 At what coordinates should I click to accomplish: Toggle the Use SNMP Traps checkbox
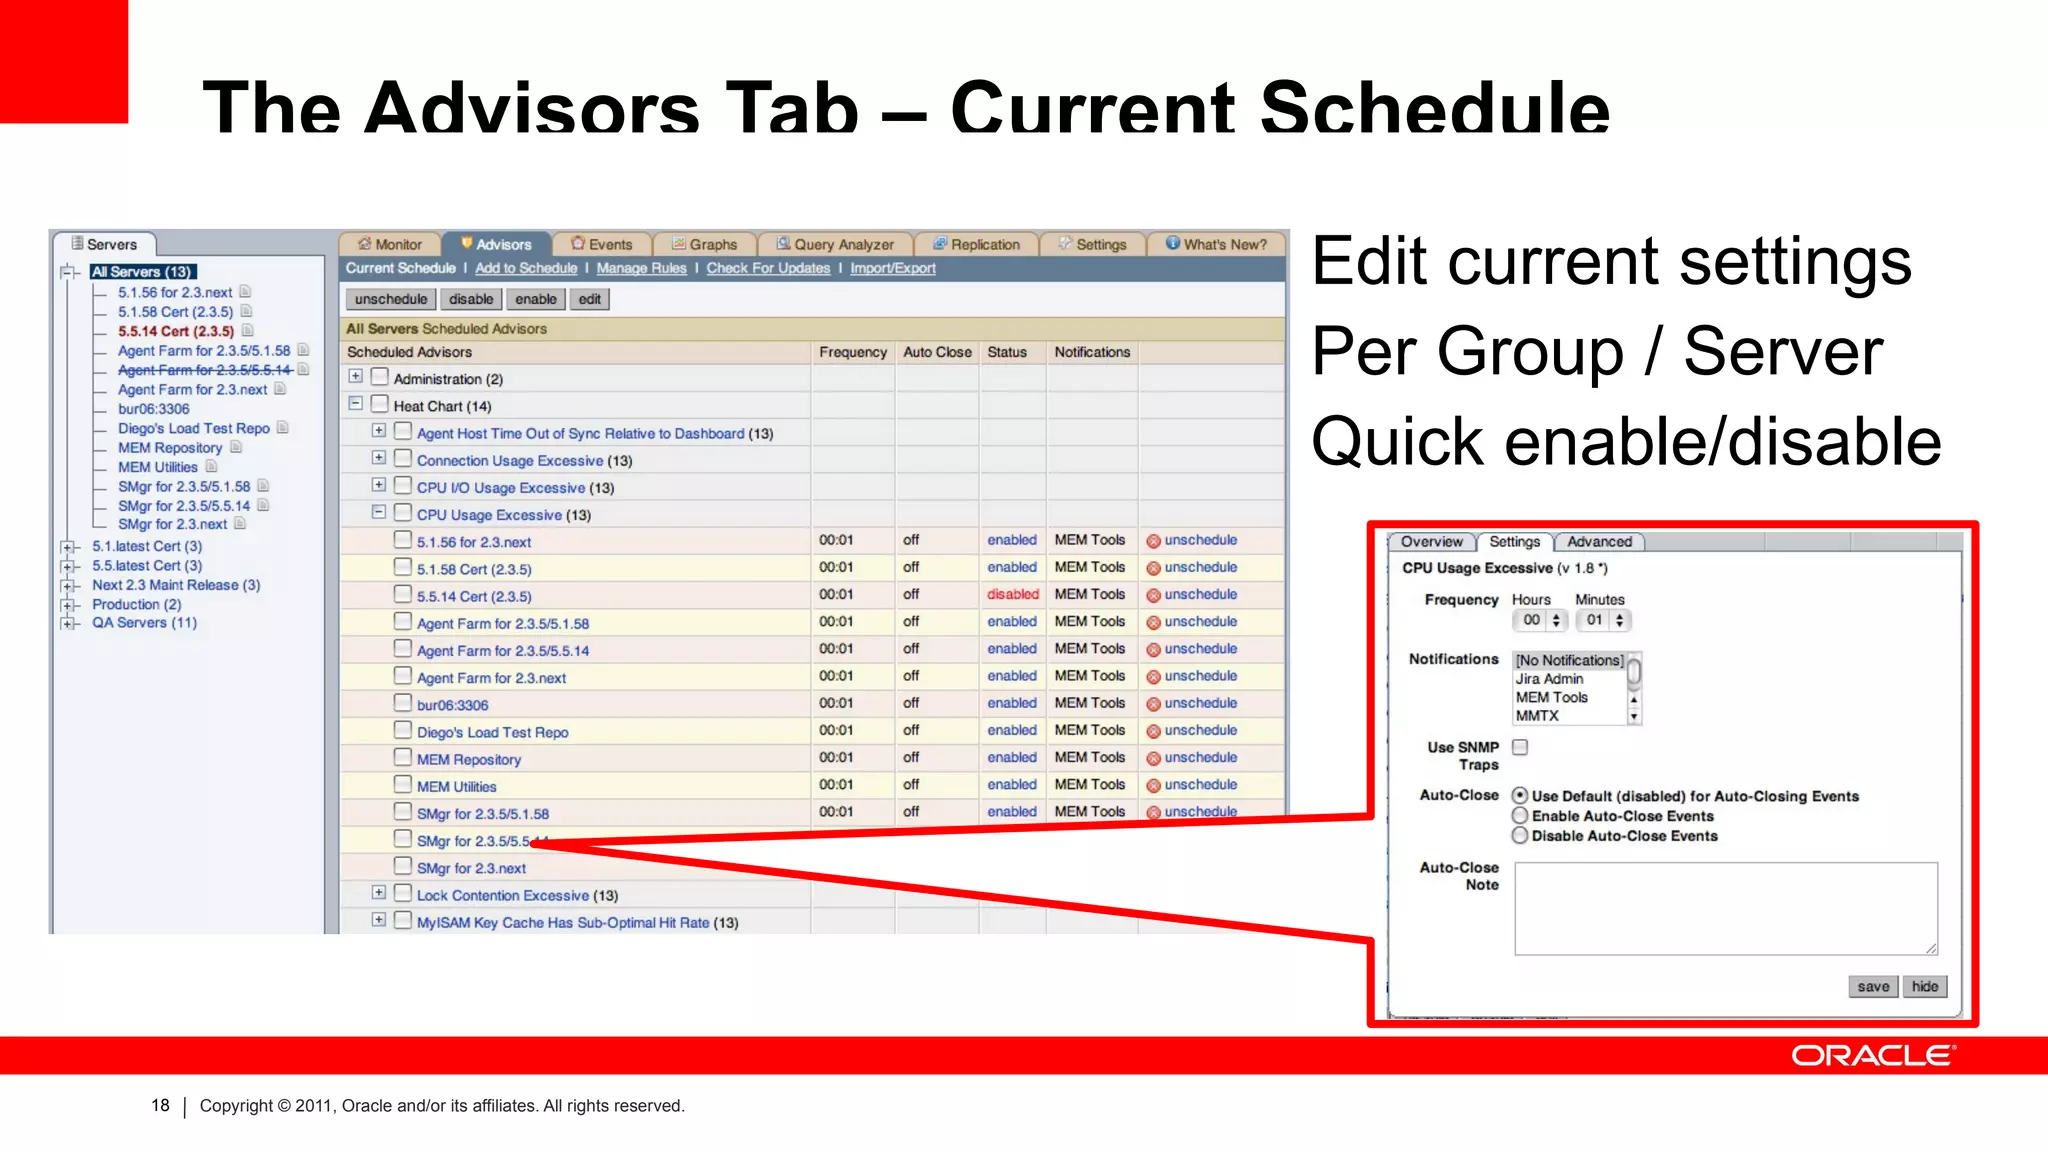pos(1520,747)
